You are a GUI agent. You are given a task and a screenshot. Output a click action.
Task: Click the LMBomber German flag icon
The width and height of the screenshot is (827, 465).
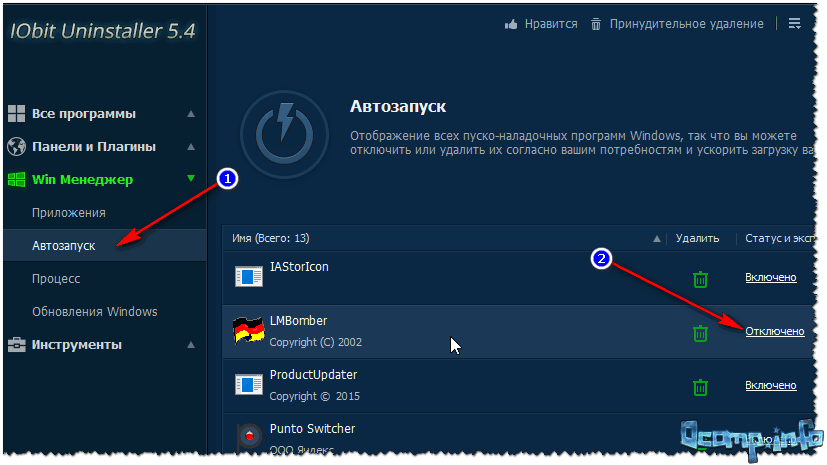pyautogui.click(x=248, y=331)
